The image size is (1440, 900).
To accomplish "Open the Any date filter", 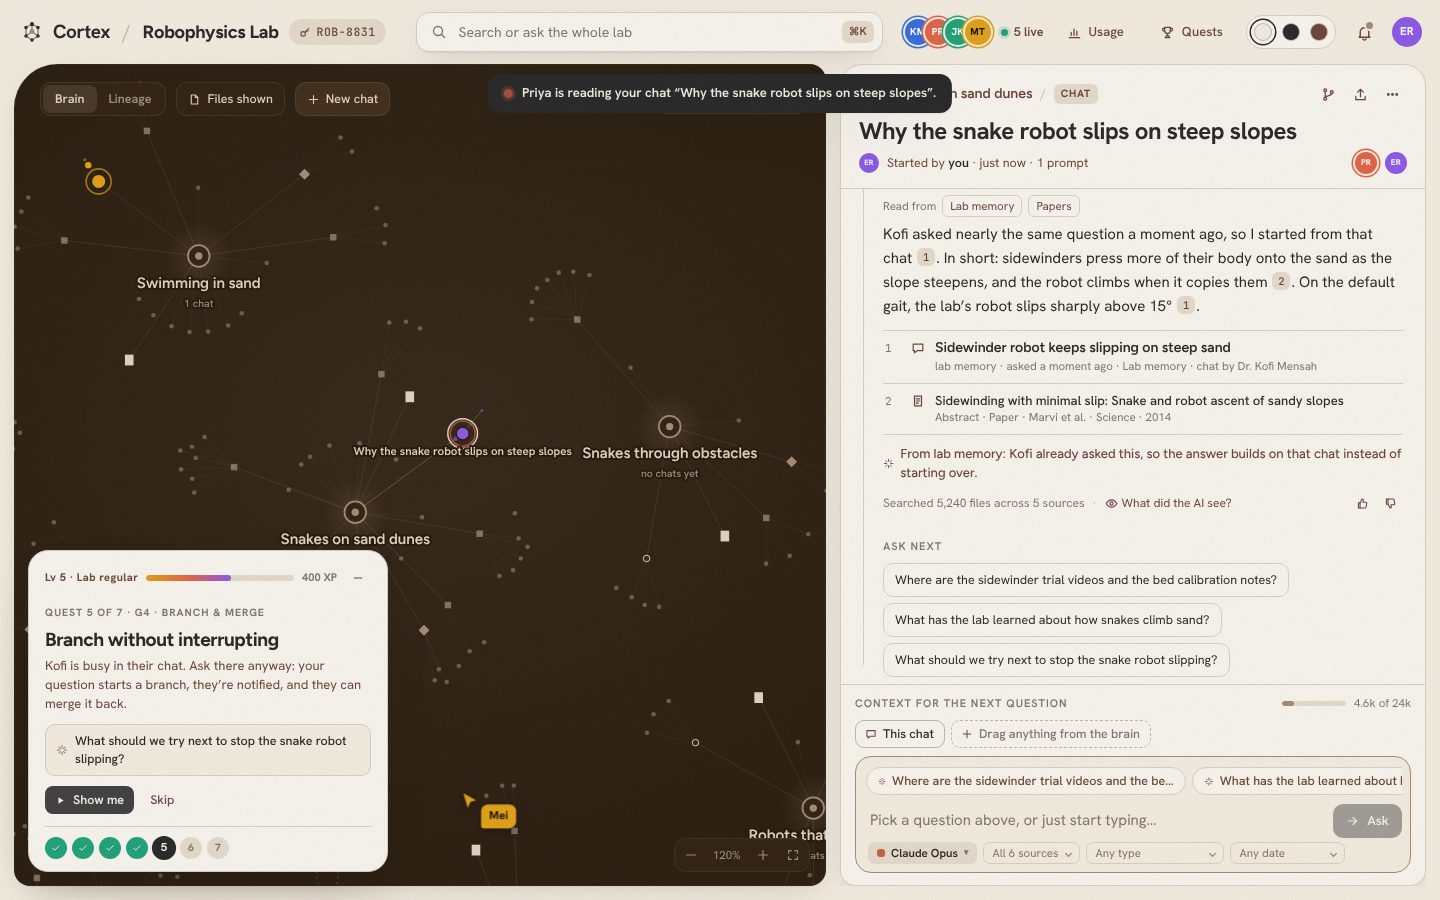I will (x=1287, y=853).
